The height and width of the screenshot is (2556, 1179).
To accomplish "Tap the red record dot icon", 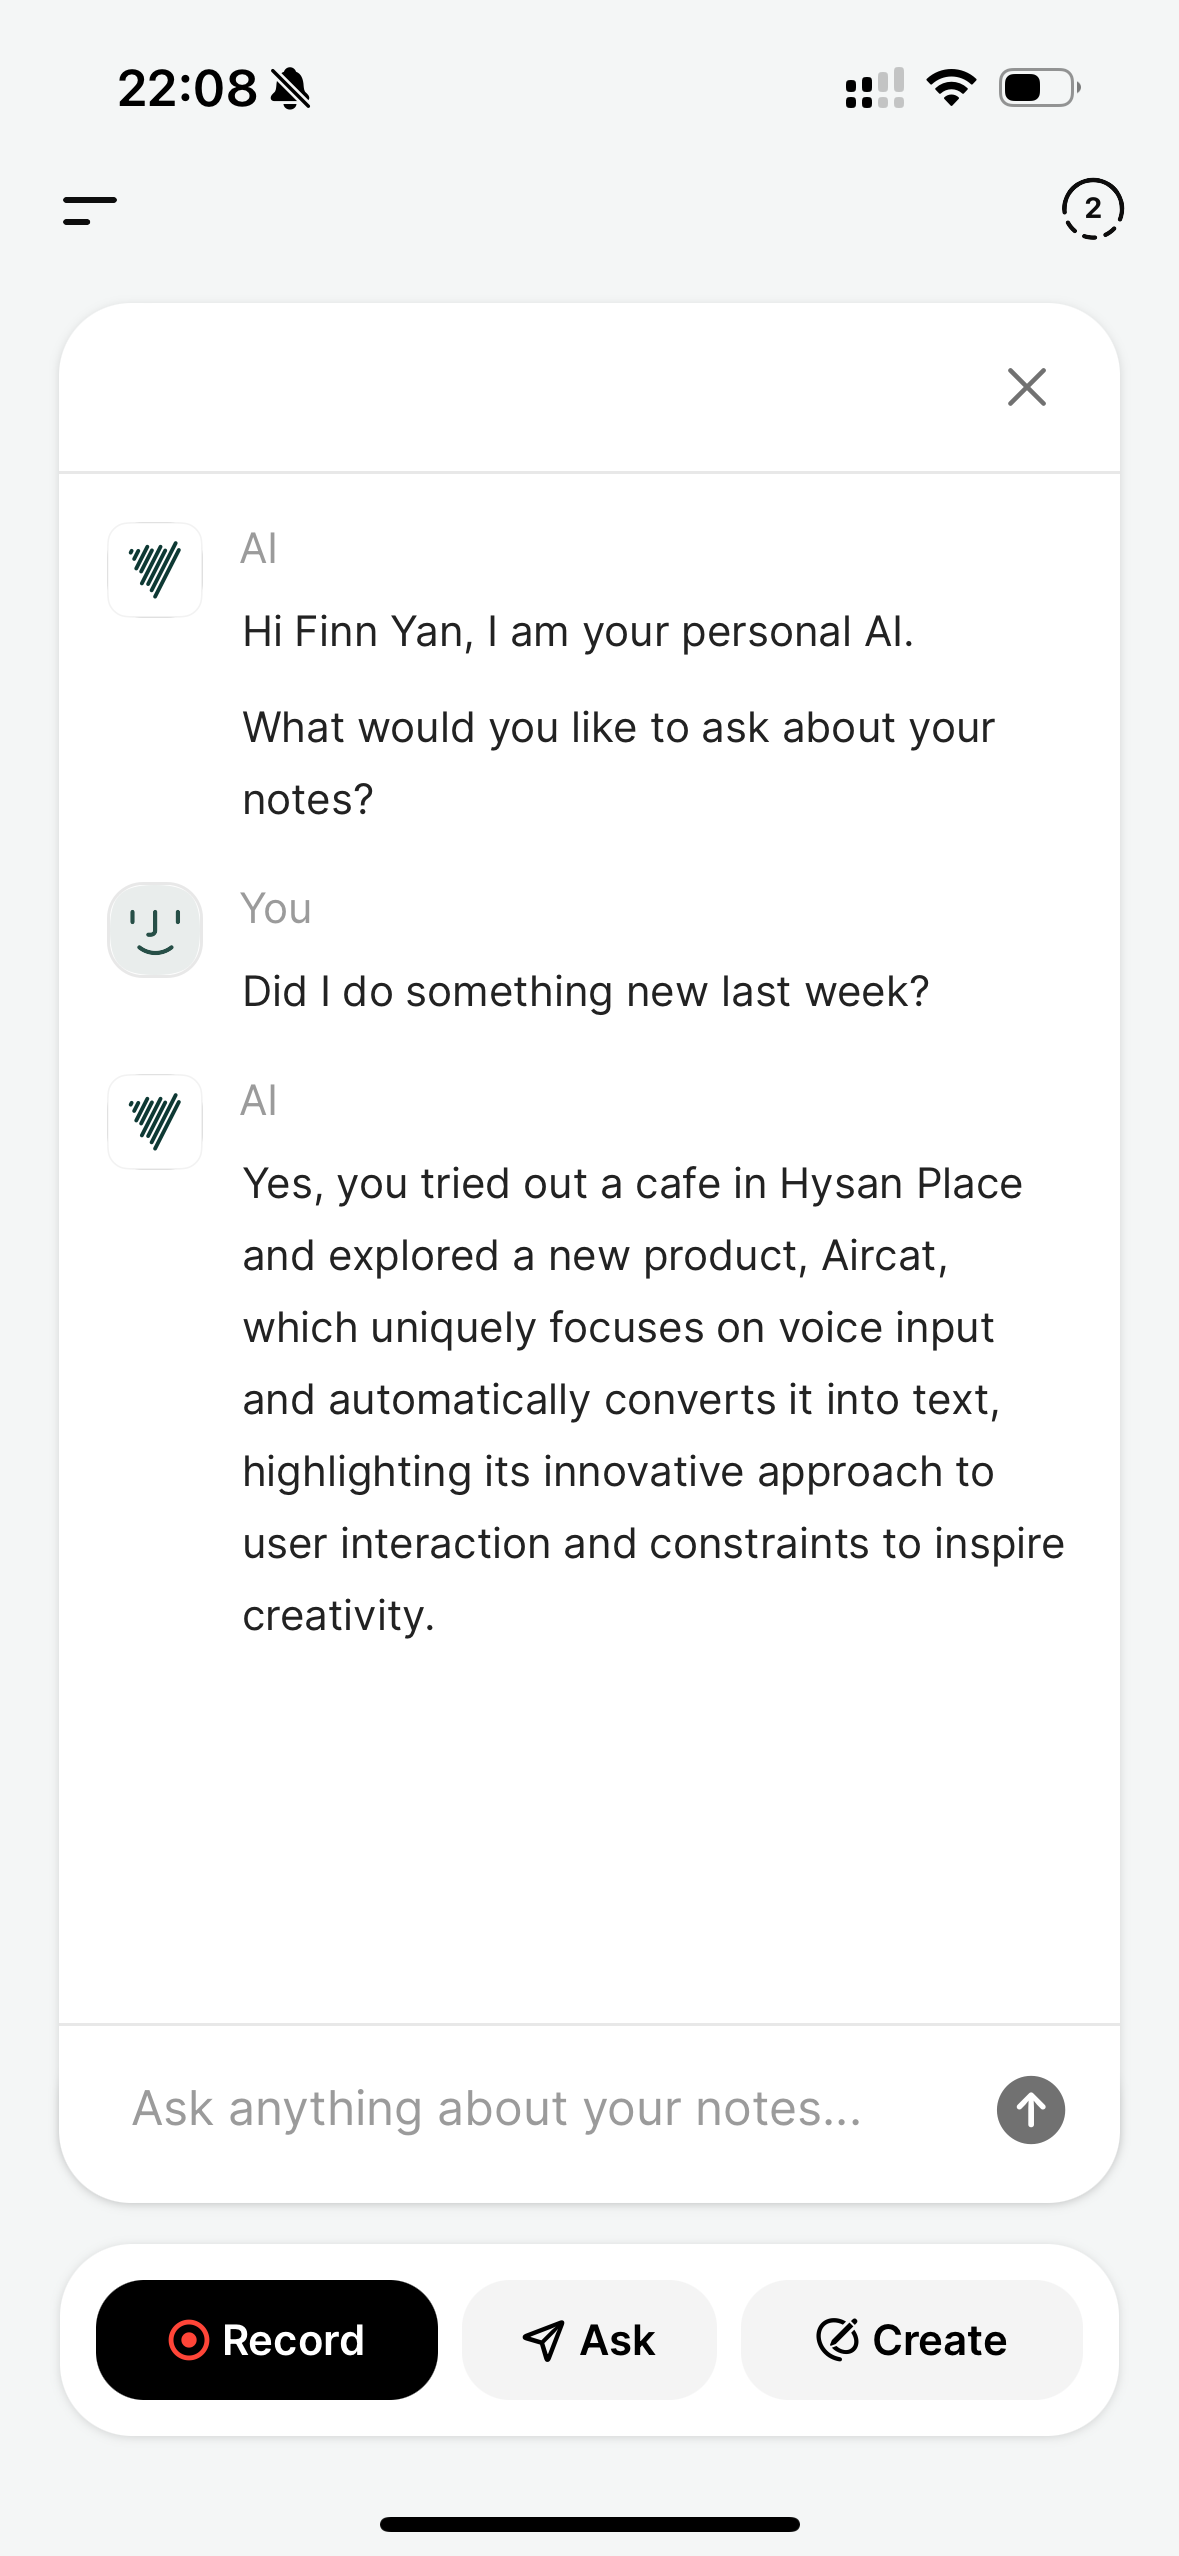I will pos(189,2340).
